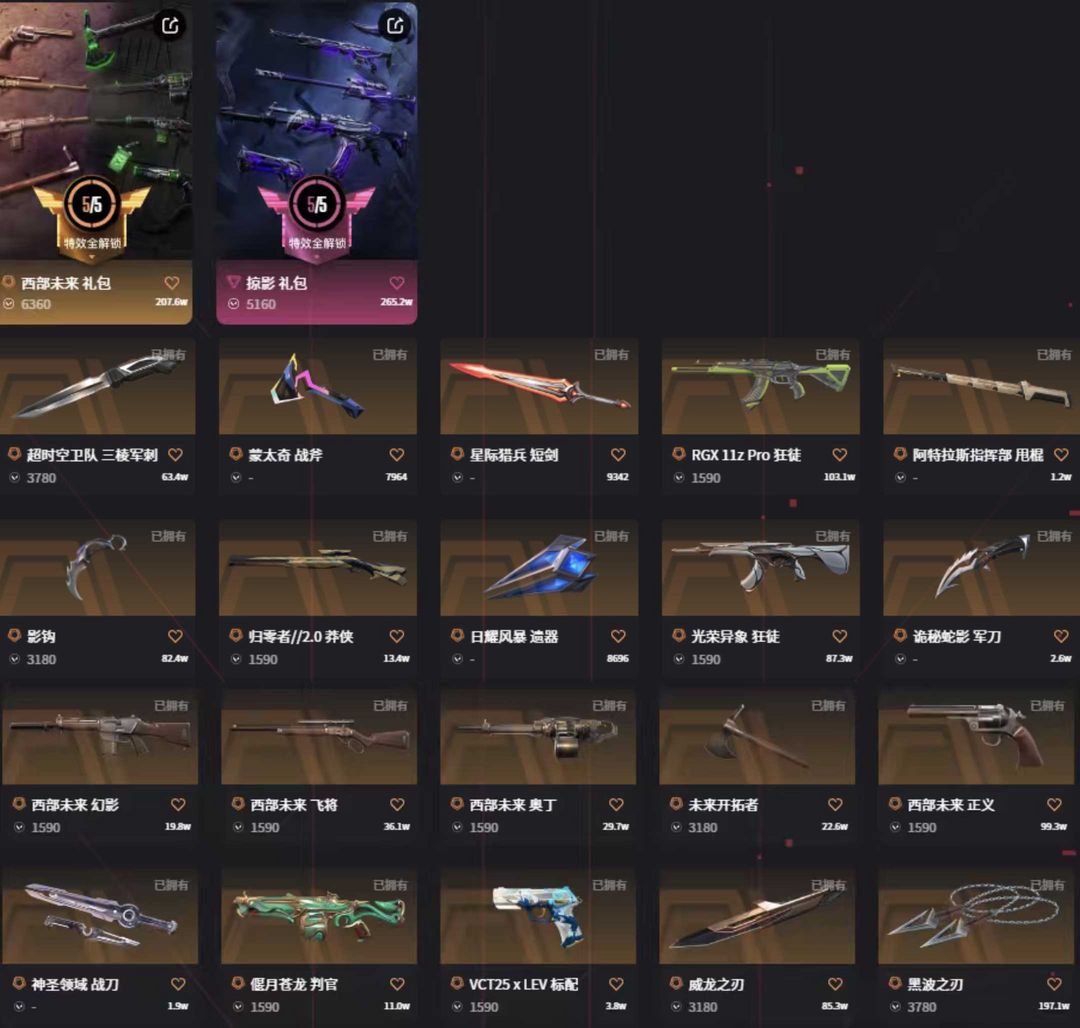Click share icon on 西部未来 礼包 card
This screenshot has height=1028, width=1080.
click(x=170, y=25)
